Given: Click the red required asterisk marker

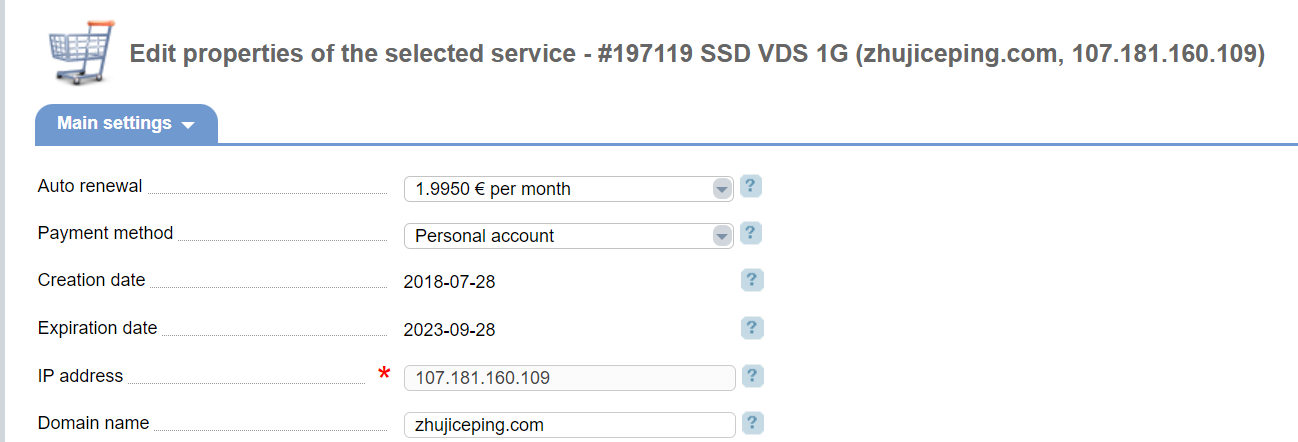Looking at the screenshot, I should pos(384,375).
